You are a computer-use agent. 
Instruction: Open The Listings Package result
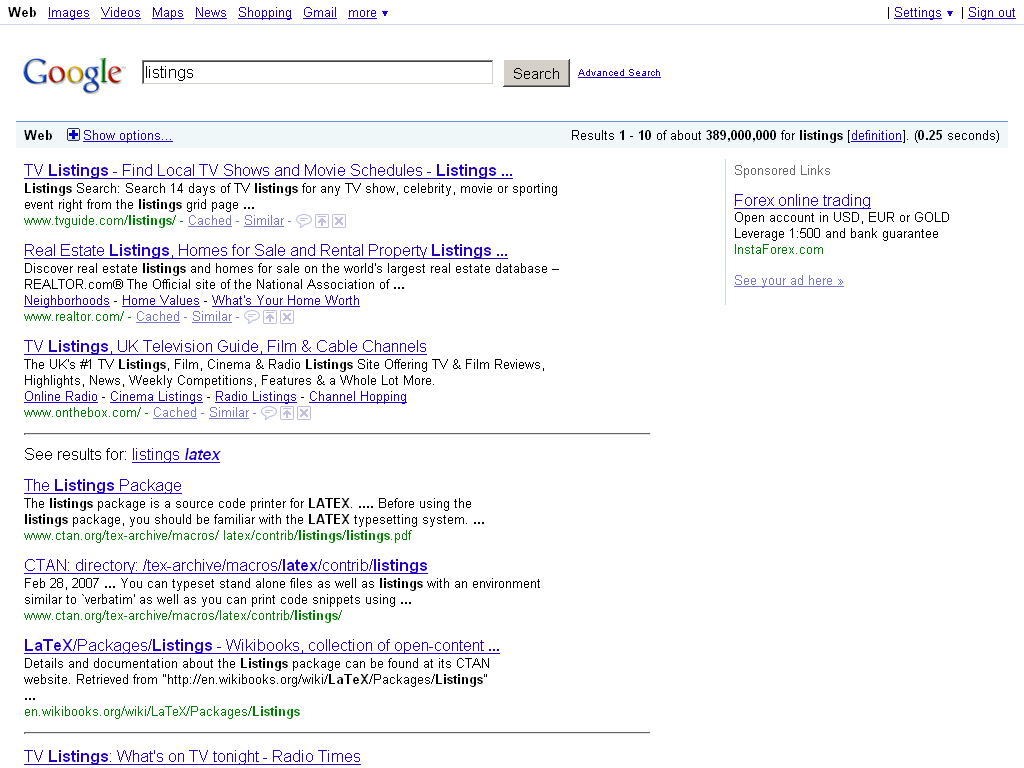(x=103, y=486)
